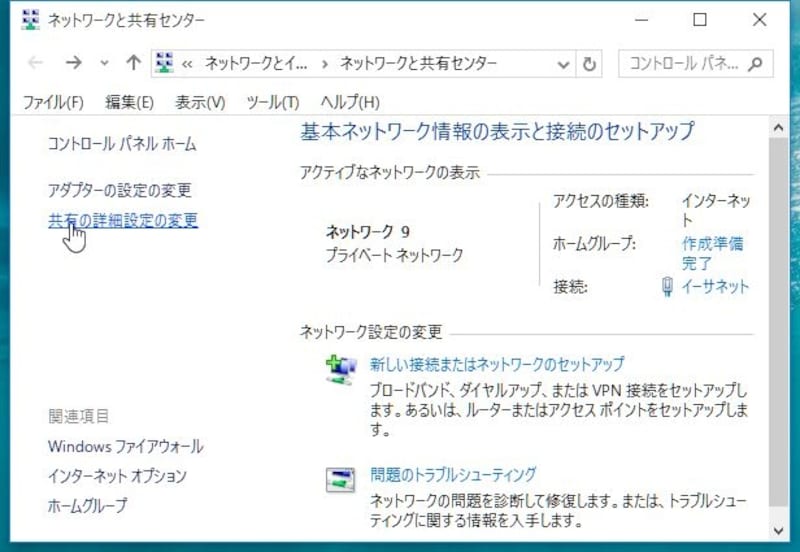Go up one level with the up arrow
The height and width of the screenshot is (552, 800).
tap(134, 63)
